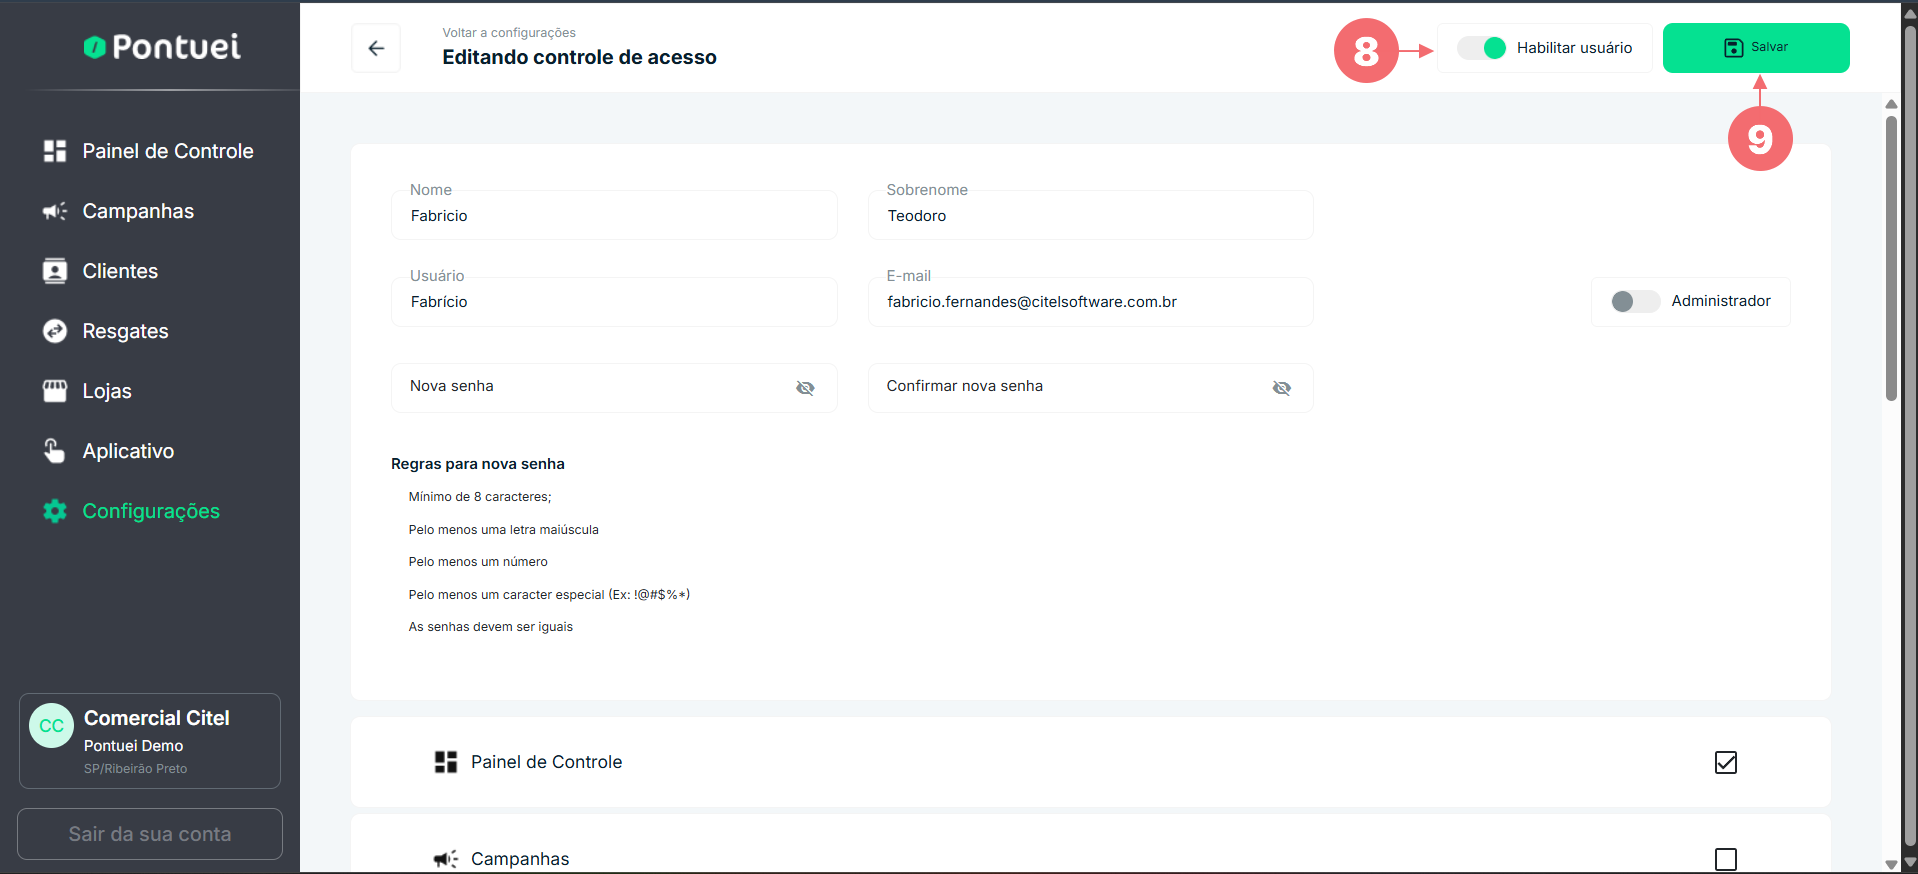
Task: Click the CC account avatar
Action: click(x=52, y=726)
